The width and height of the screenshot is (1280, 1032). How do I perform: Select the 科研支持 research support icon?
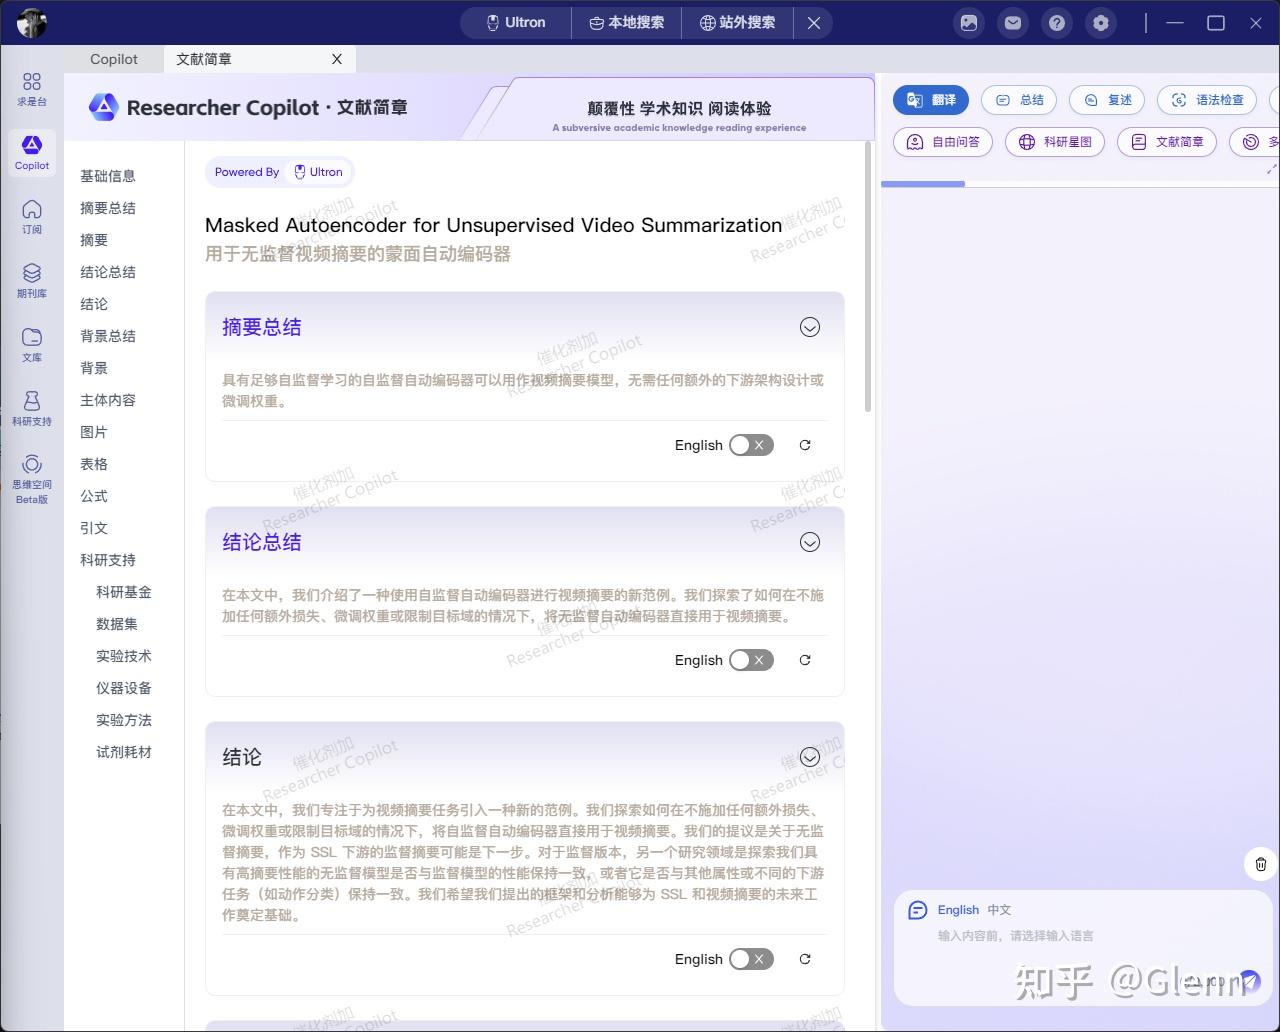pos(31,408)
